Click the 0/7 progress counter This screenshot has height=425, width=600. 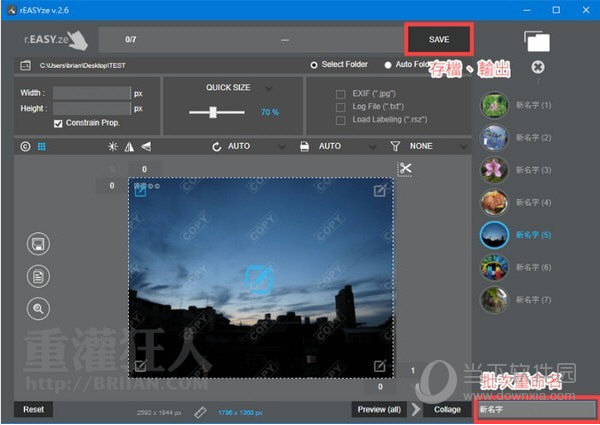point(130,39)
